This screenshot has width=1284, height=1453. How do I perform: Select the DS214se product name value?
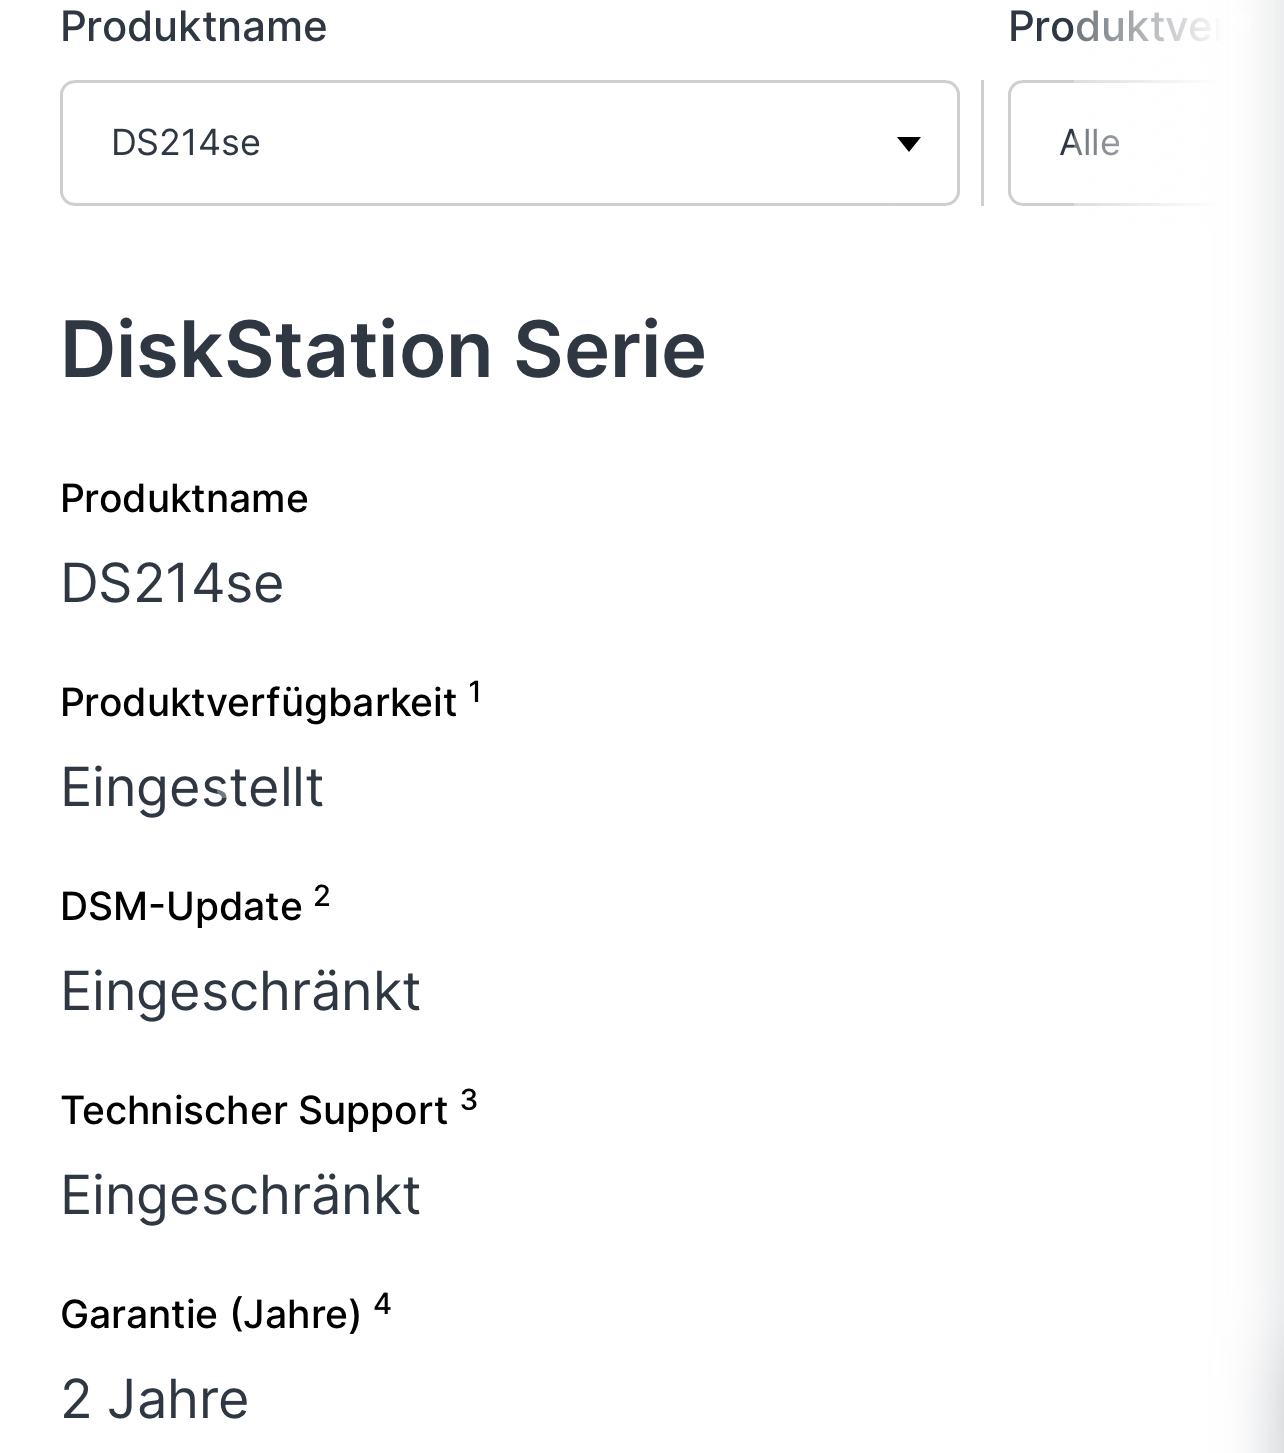tap(172, 583)
